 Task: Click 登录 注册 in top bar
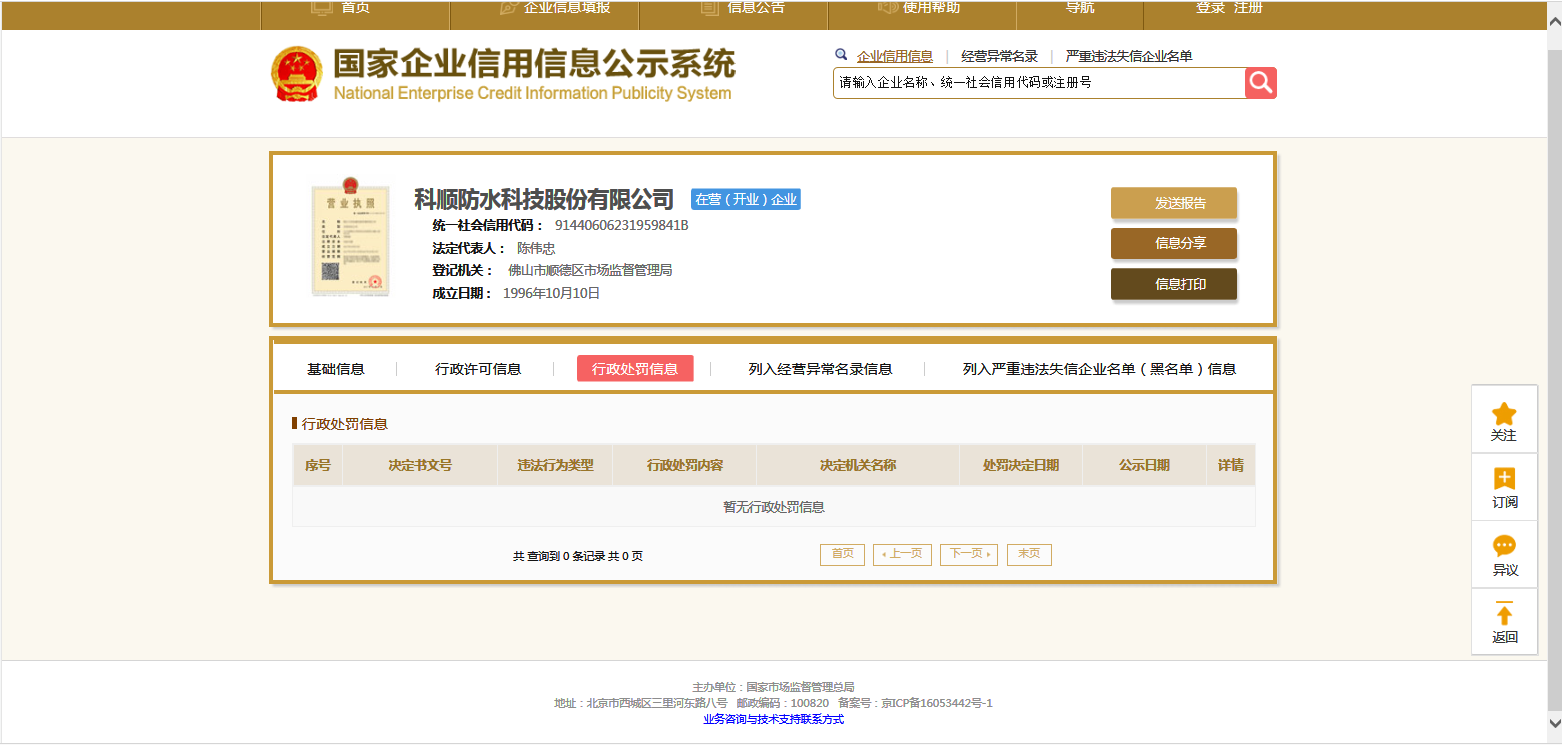[1229, 8]
